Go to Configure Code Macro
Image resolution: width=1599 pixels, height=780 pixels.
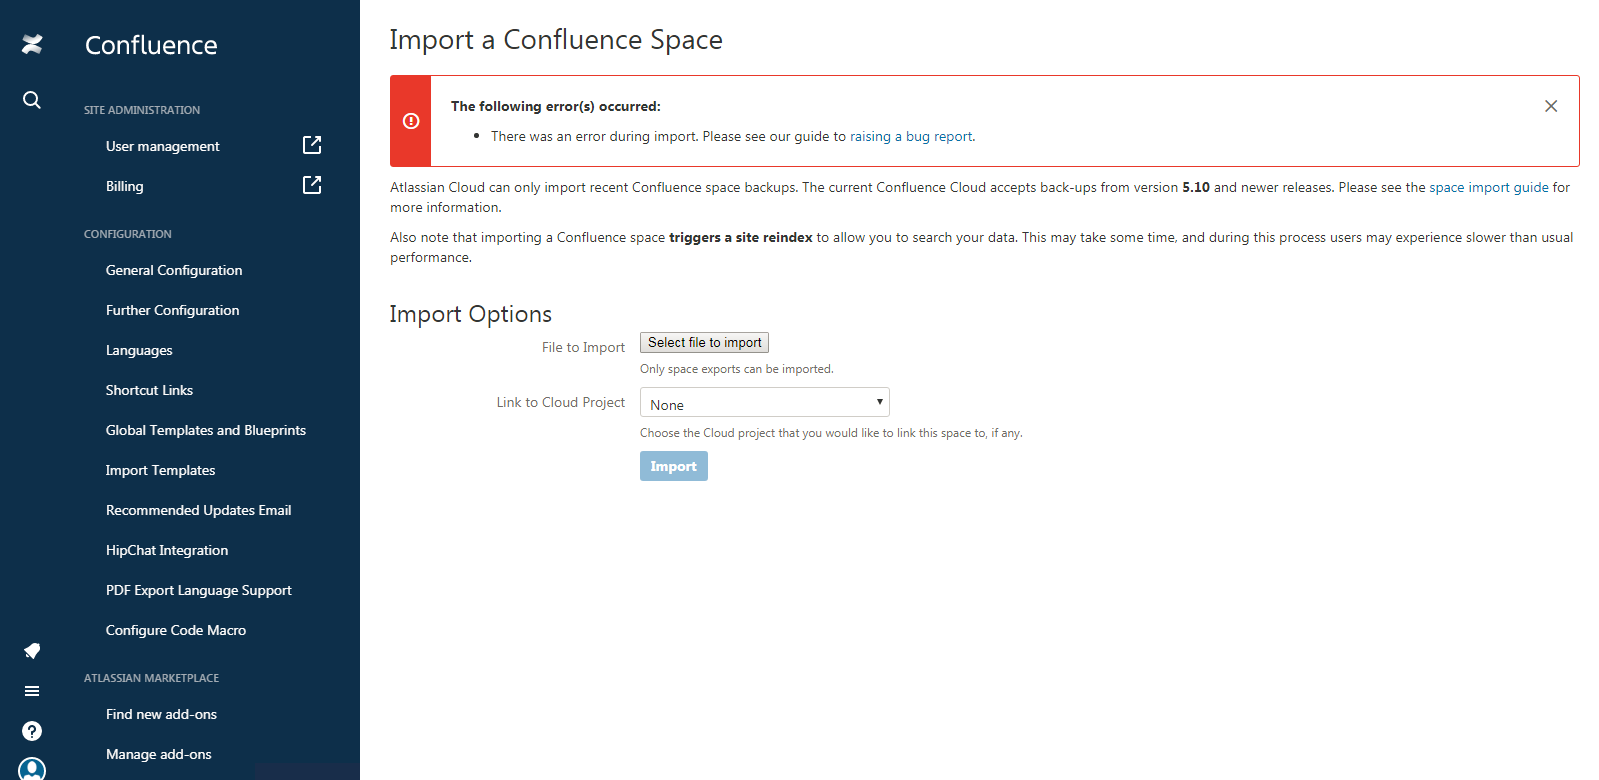176,630
